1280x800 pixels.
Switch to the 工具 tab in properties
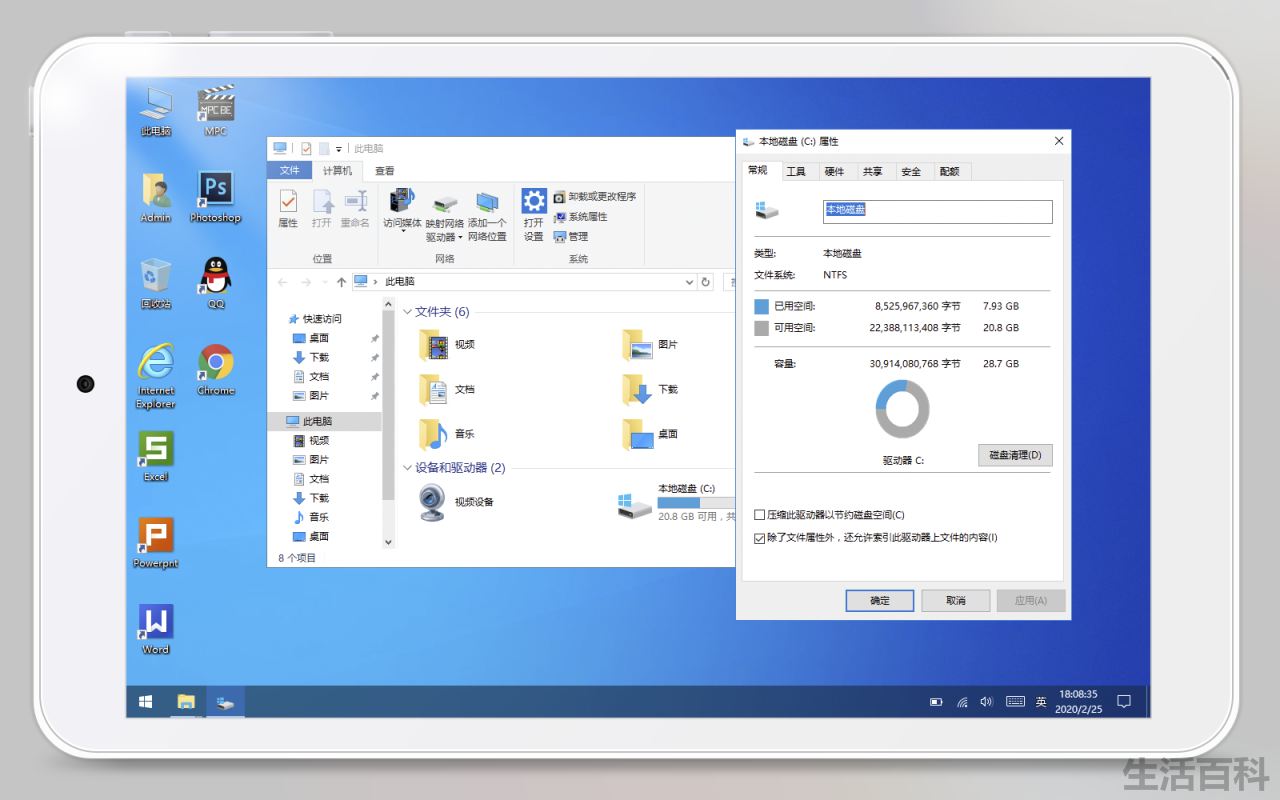coord(796,171)
